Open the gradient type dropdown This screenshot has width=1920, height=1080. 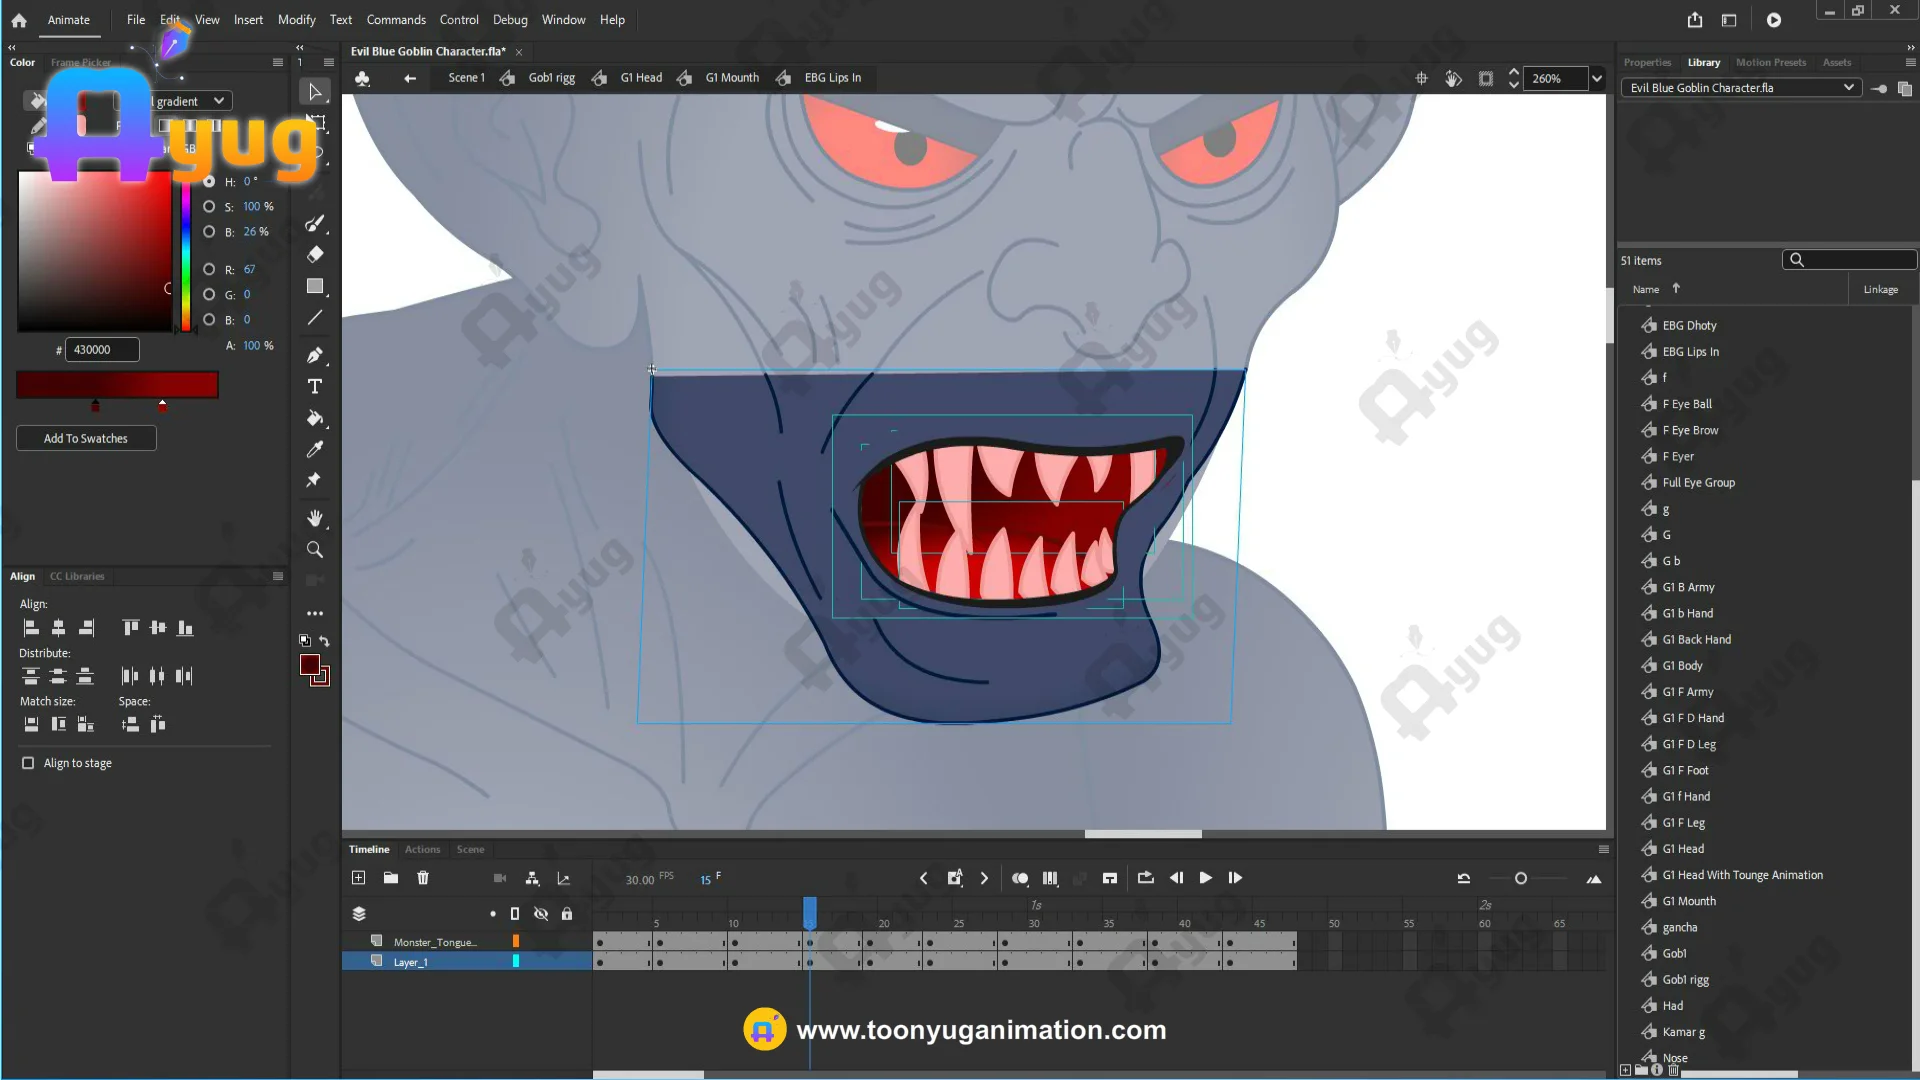coord(218,101)
